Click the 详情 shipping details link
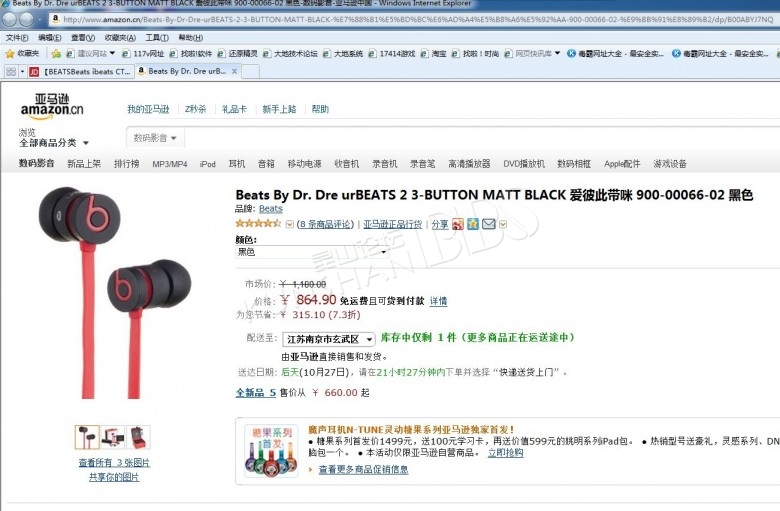 (438, 301)
